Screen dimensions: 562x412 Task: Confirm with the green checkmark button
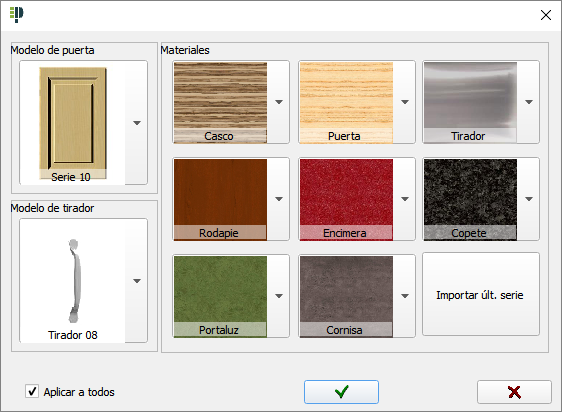pyautogui.click(x=341, y=392)
